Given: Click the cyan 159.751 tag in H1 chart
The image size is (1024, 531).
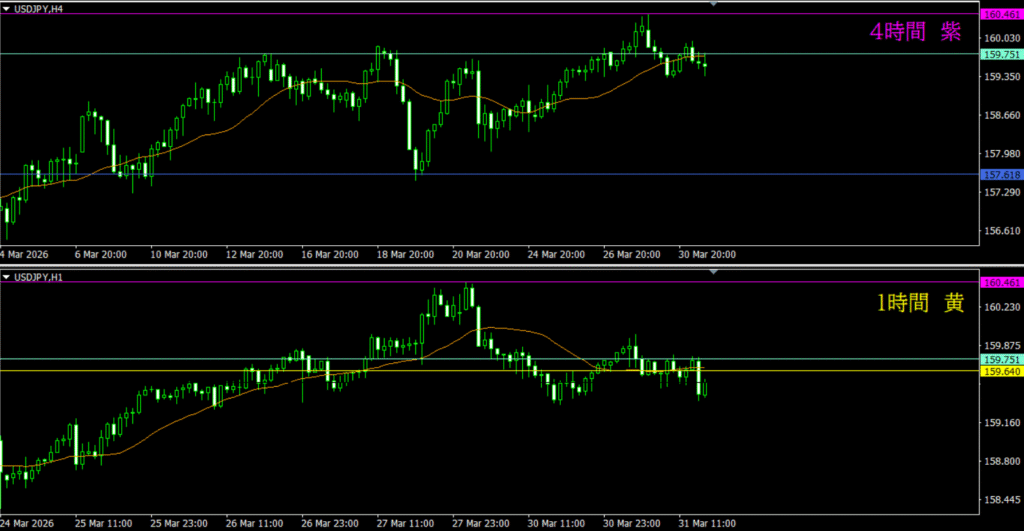Looking at the screenshot, I should (x=1000, y=359).
